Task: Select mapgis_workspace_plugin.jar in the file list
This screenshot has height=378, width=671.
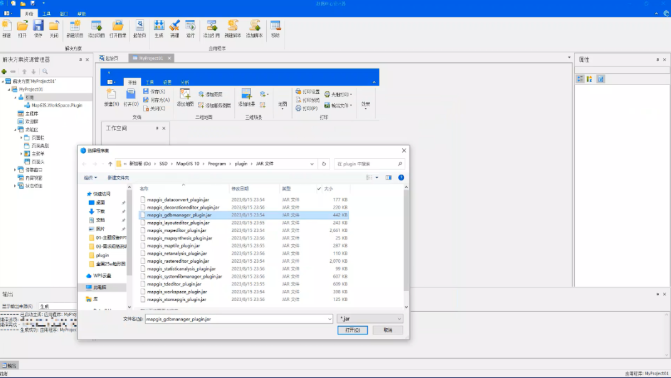Action: pyautogui.click(x=177, y=292)
